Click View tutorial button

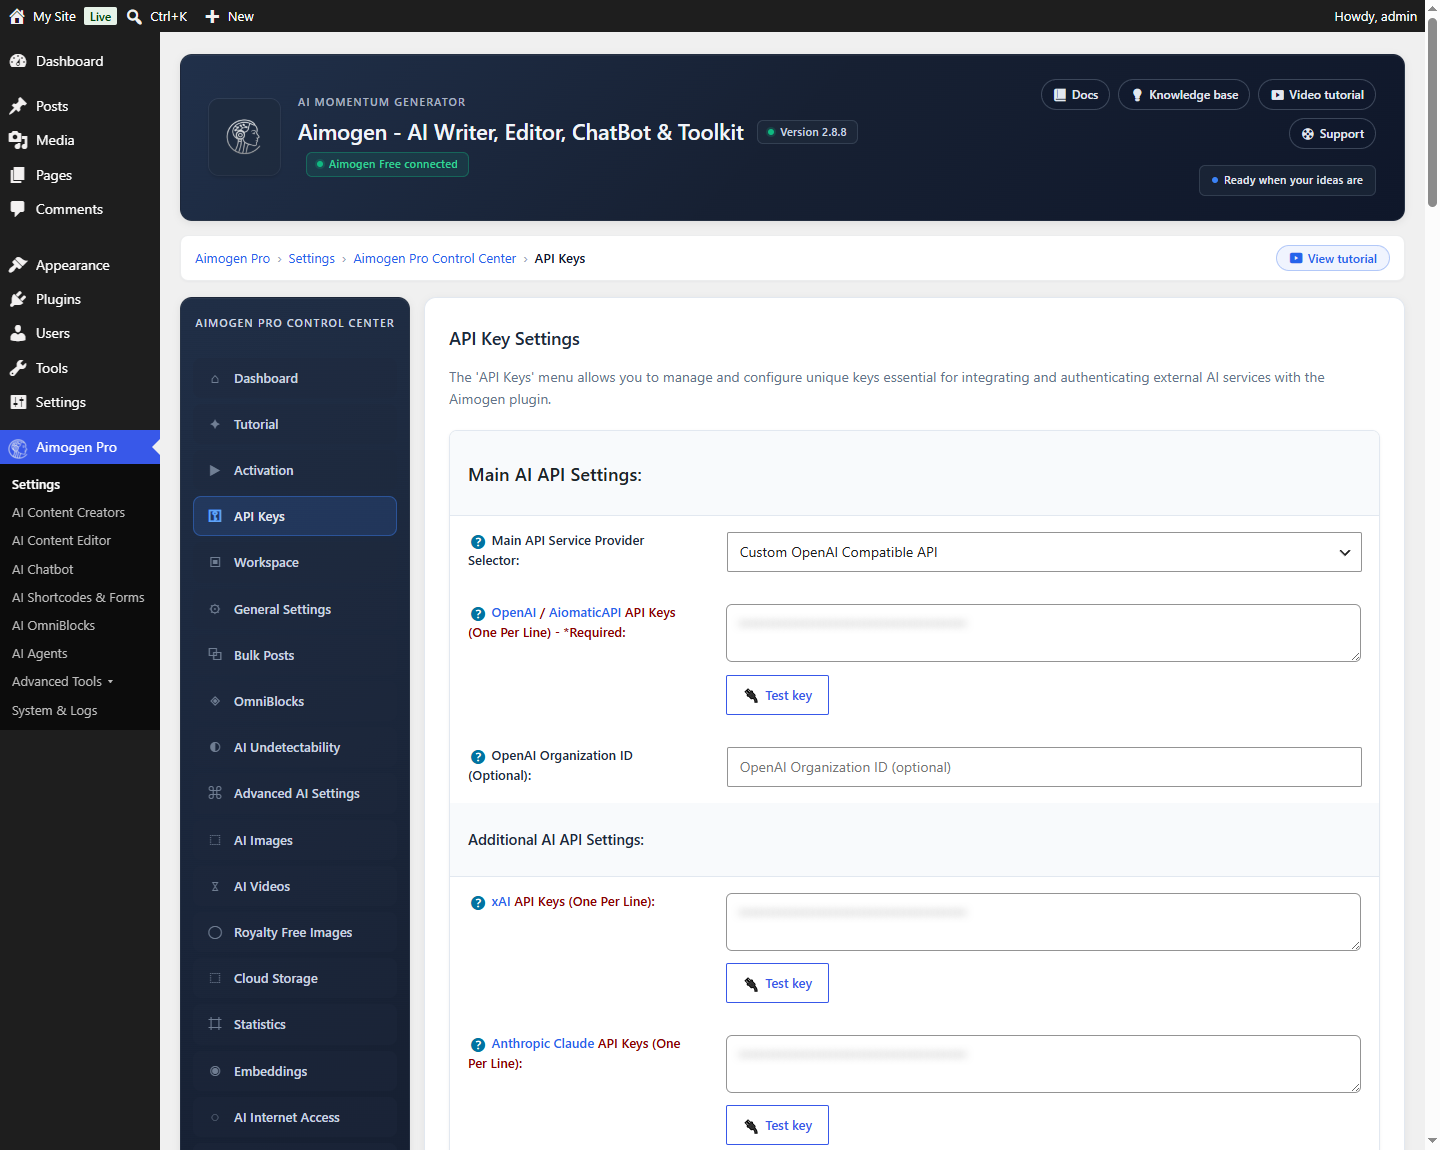pyautogui.click(x=1333, y=258)
